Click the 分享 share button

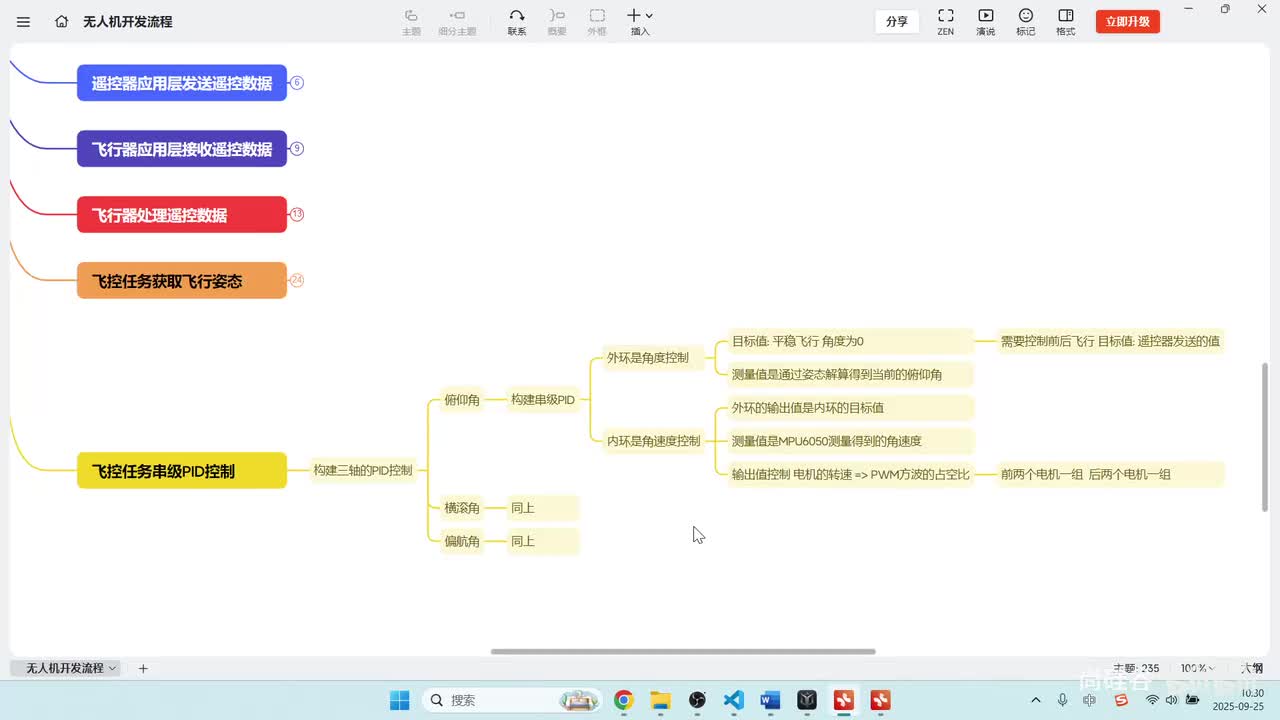pyautogui.click(x=897, y=21)
